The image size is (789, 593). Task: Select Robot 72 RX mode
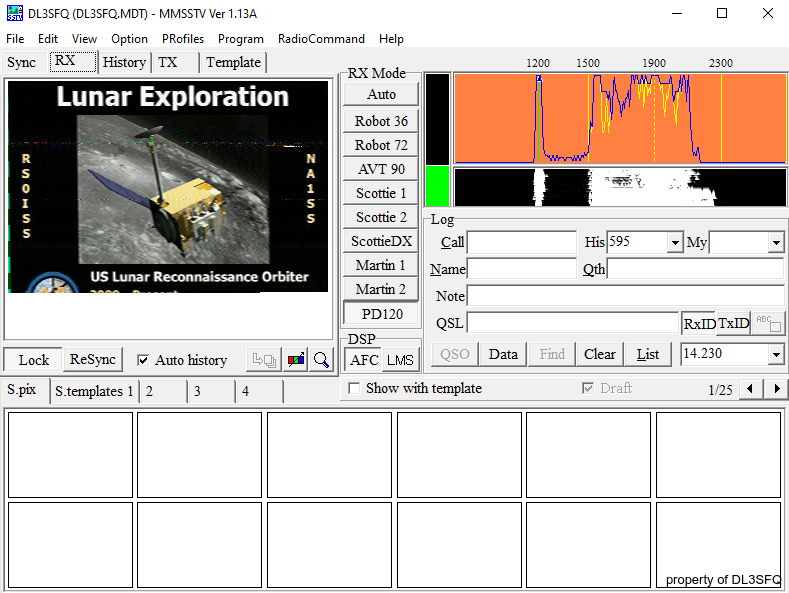pos(381,145)
